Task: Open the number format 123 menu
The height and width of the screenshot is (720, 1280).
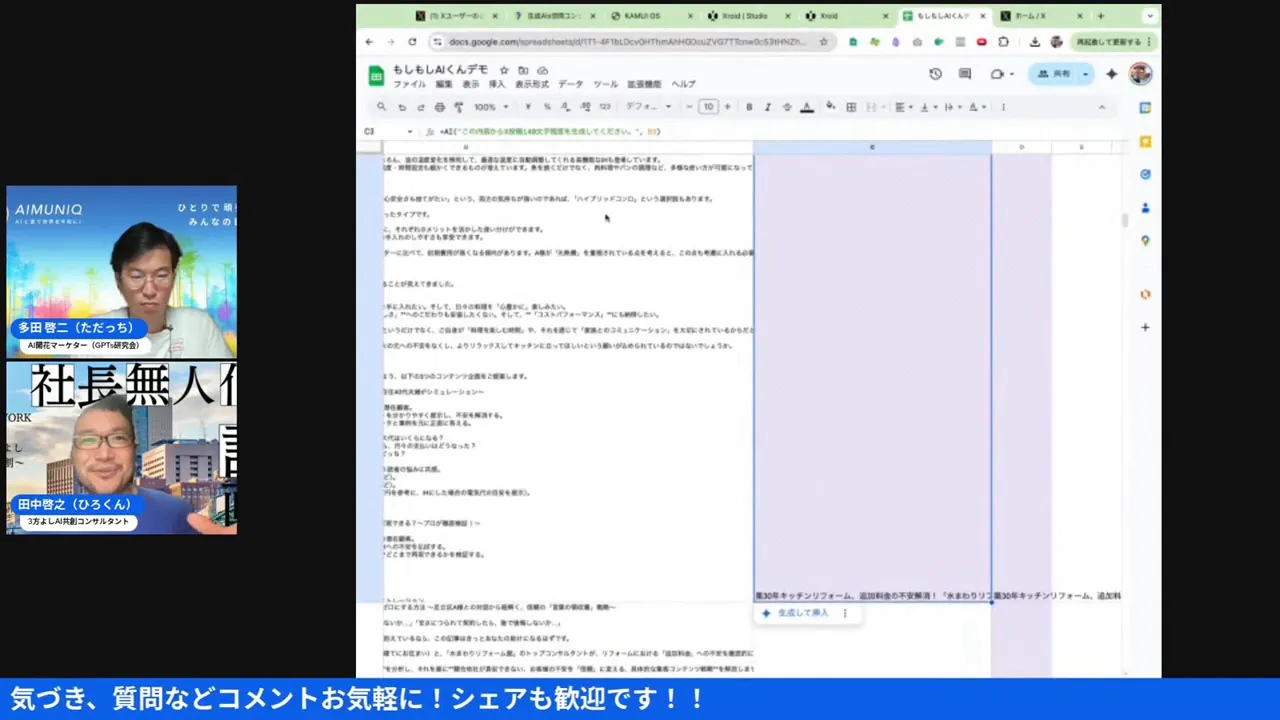Action: pyautogui.click(x=605, y=107)
